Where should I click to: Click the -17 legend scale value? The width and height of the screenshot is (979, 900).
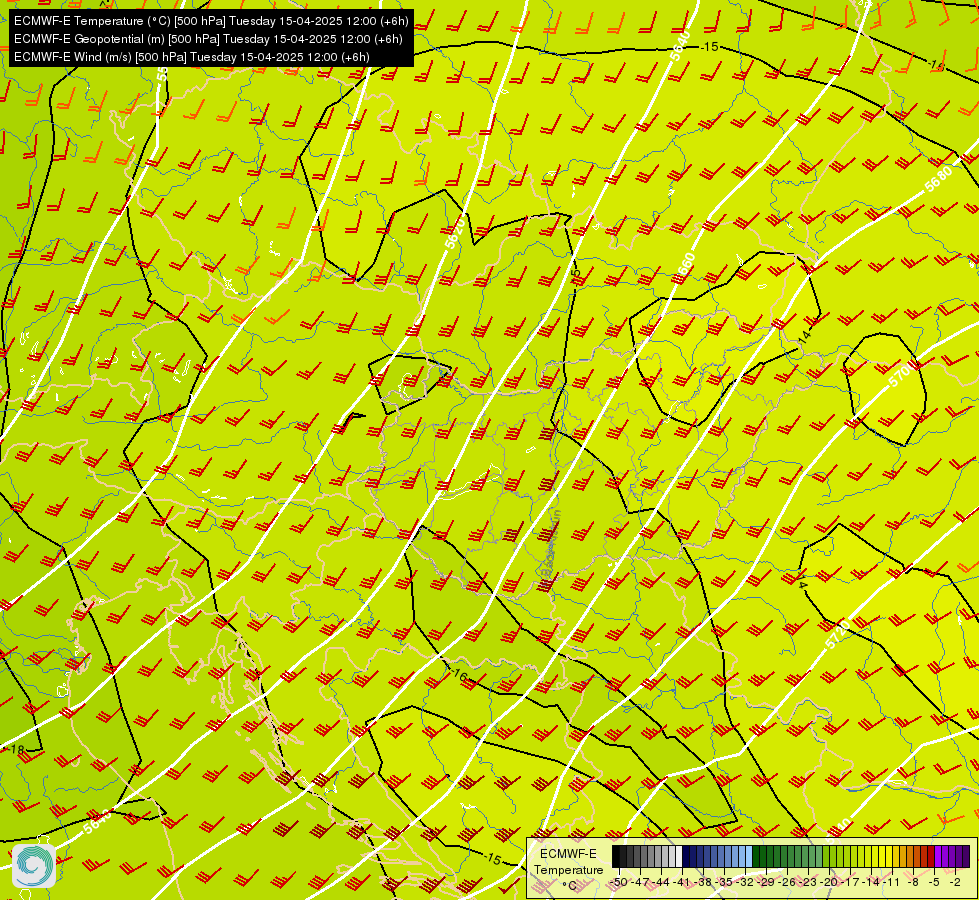pos(850,882)
